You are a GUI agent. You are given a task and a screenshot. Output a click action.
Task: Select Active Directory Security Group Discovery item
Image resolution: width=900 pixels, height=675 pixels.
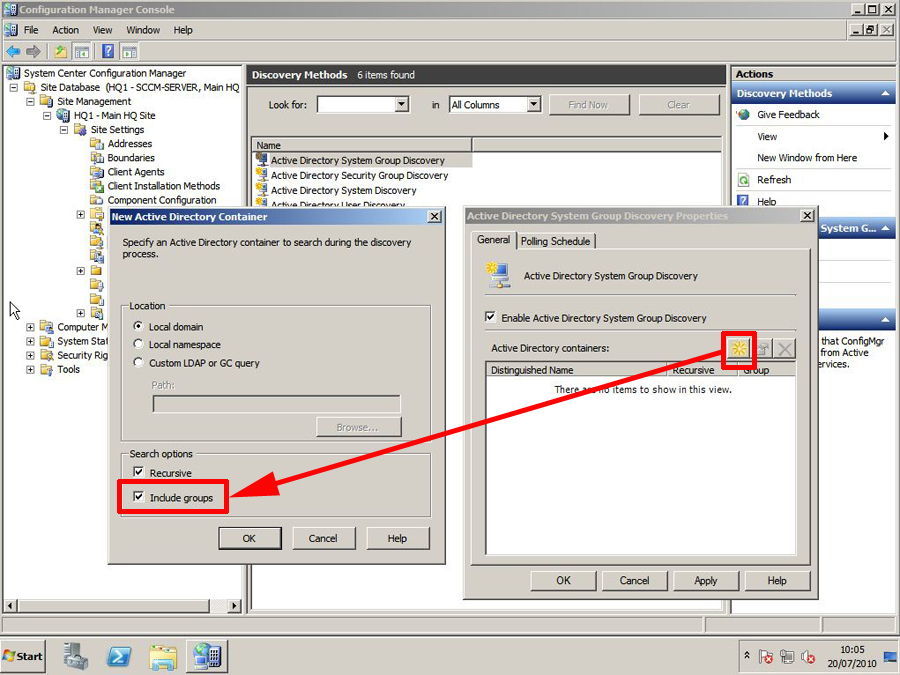pos(359,176)
